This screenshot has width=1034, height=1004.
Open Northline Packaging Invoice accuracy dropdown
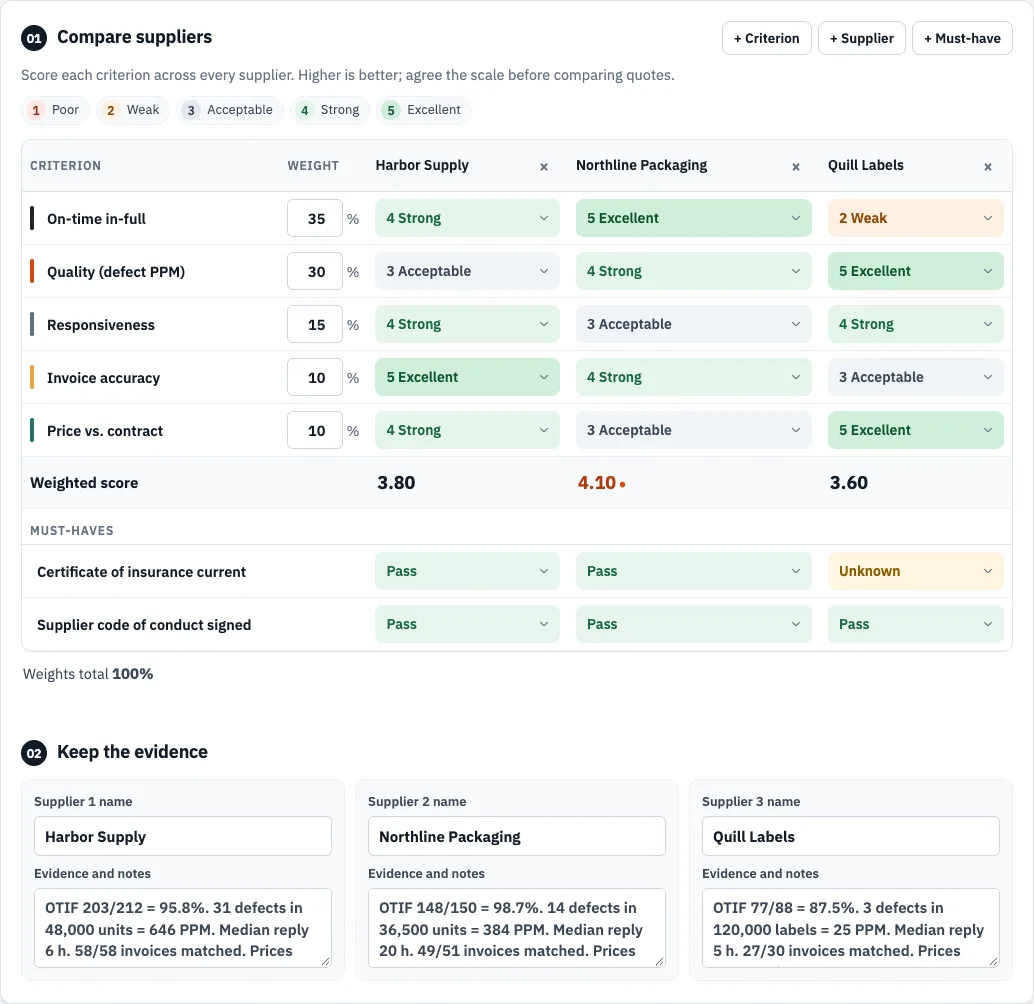[693, 377]
